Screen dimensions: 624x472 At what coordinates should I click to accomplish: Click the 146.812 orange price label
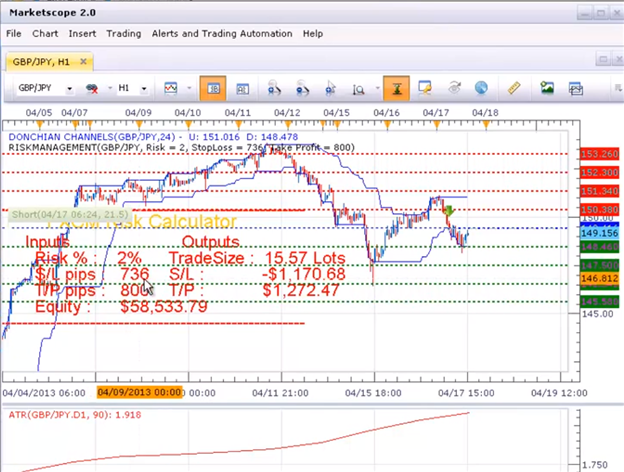coord(600,278)
